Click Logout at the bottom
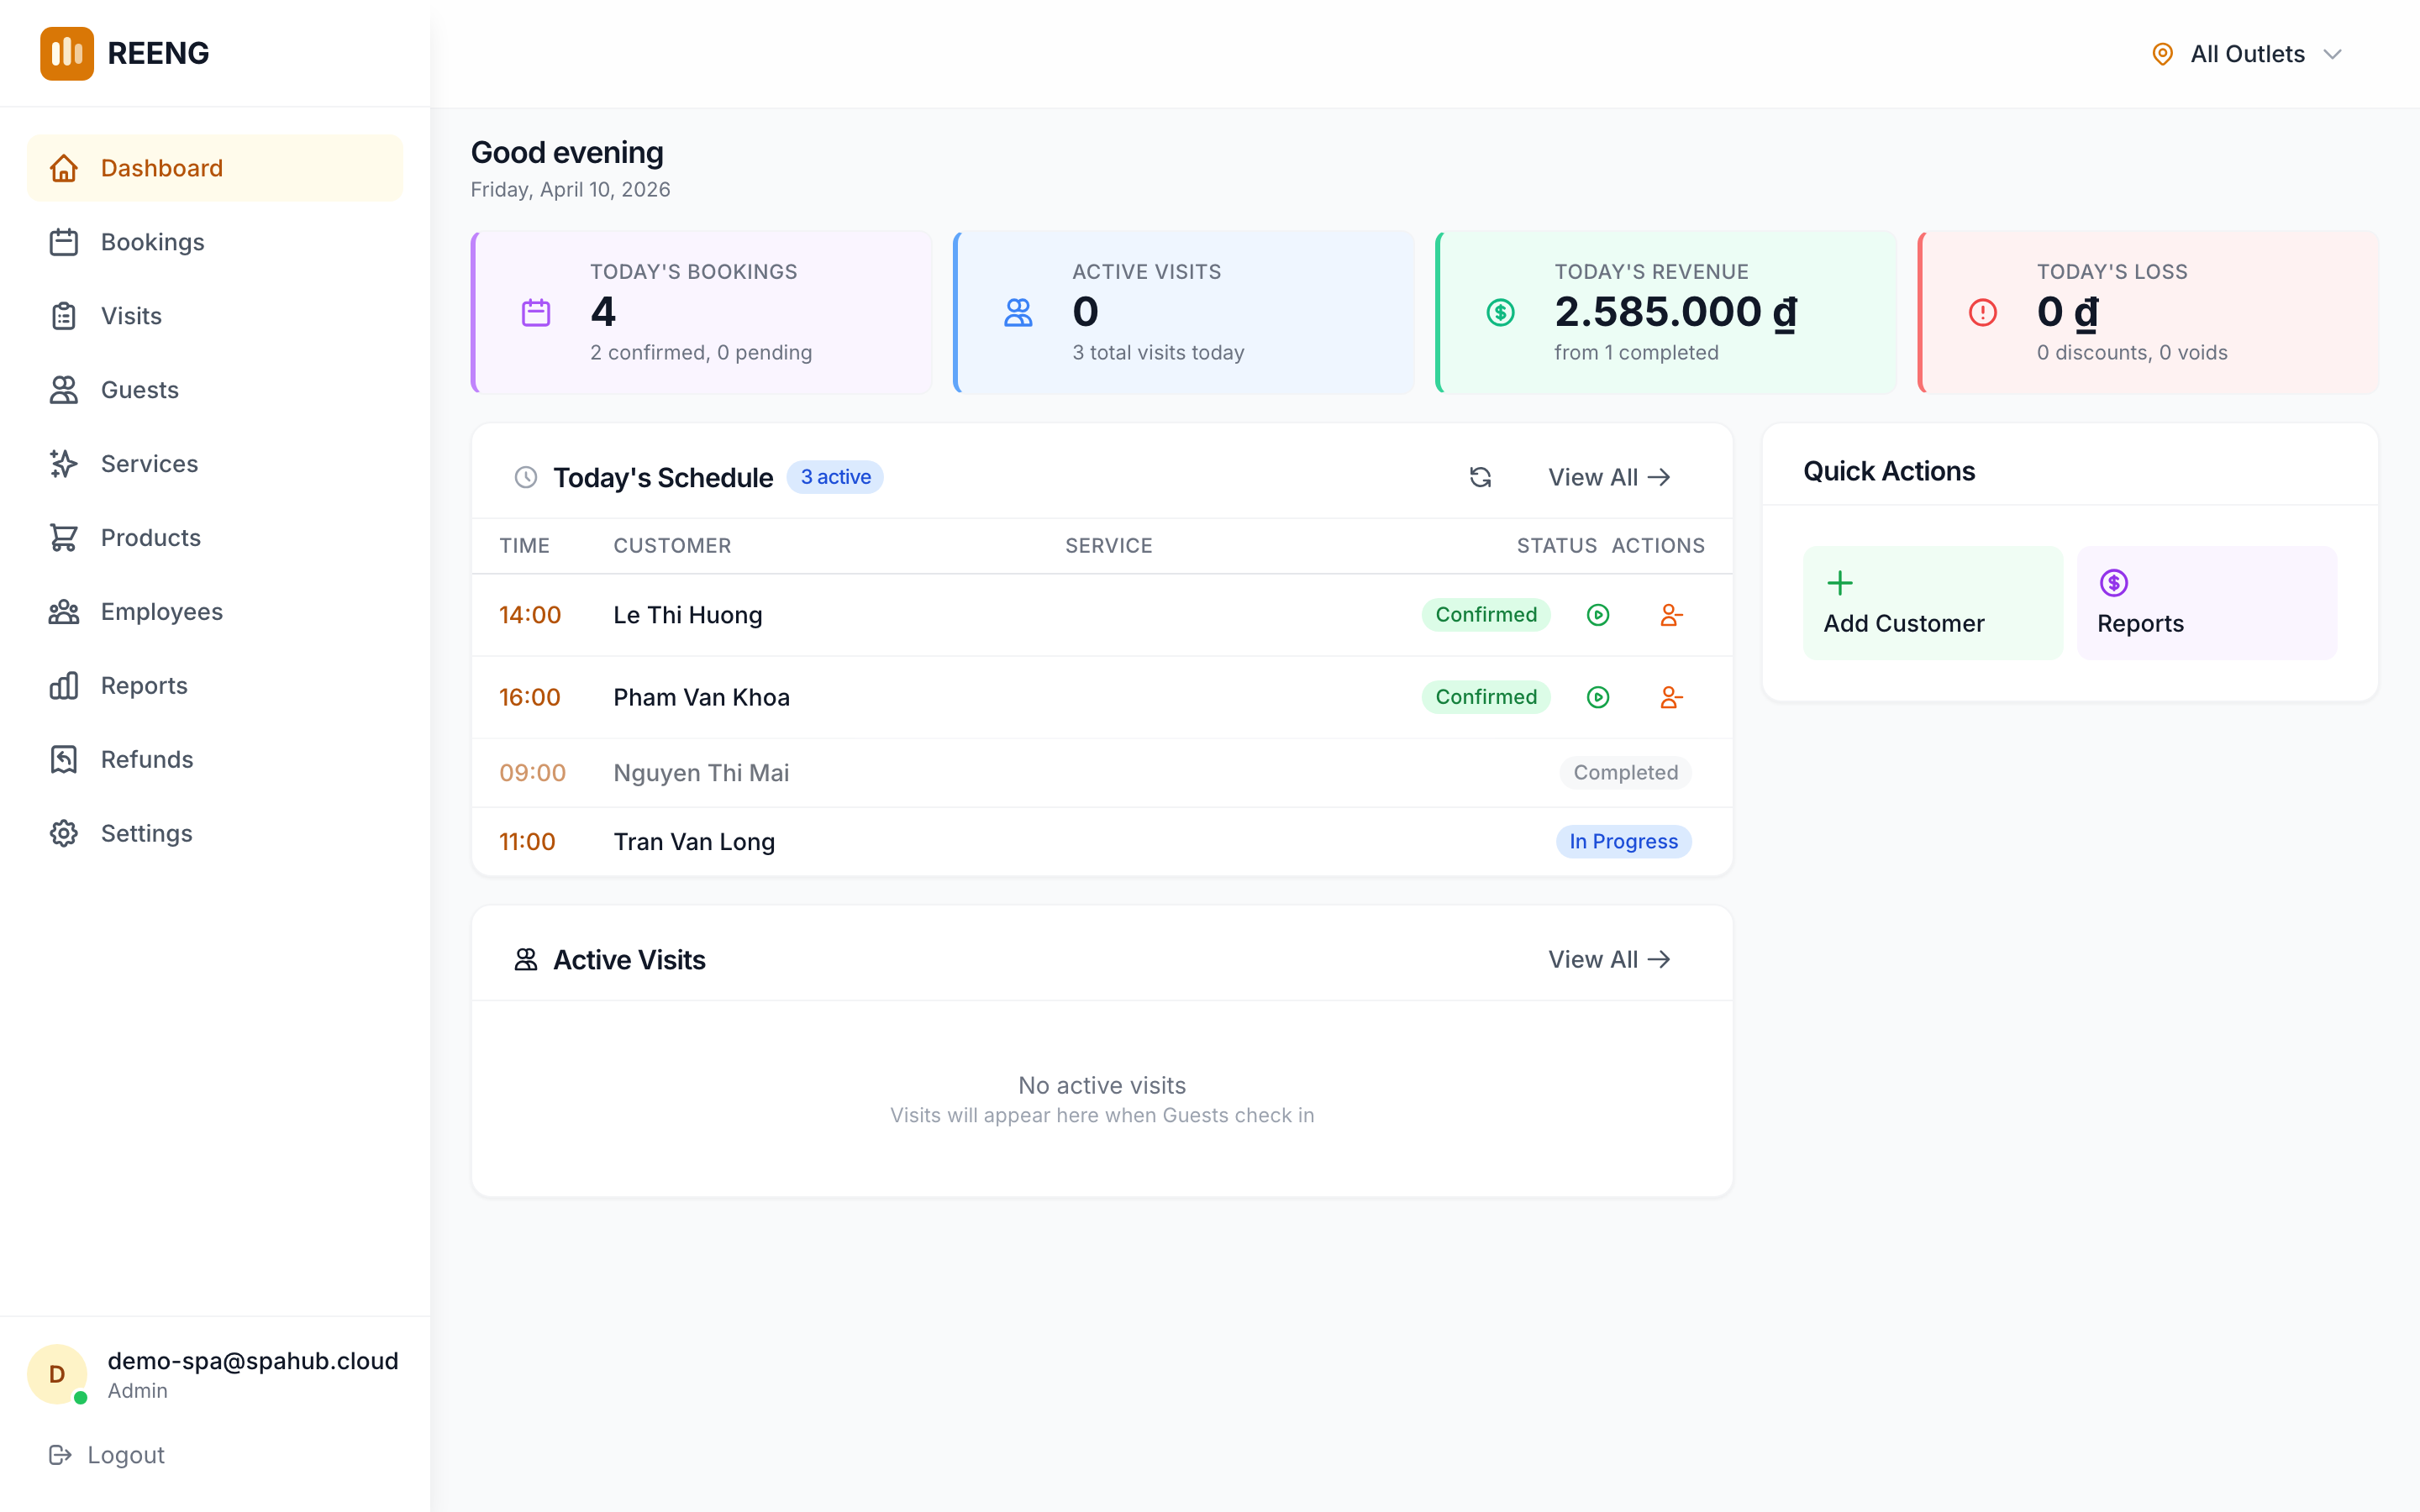 [125, 1454]
